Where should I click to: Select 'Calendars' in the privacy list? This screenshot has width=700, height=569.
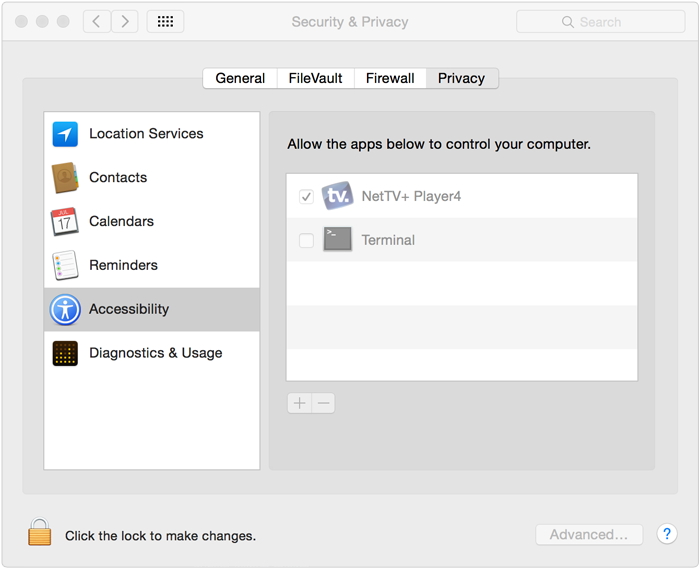click(x=152, y=221)
